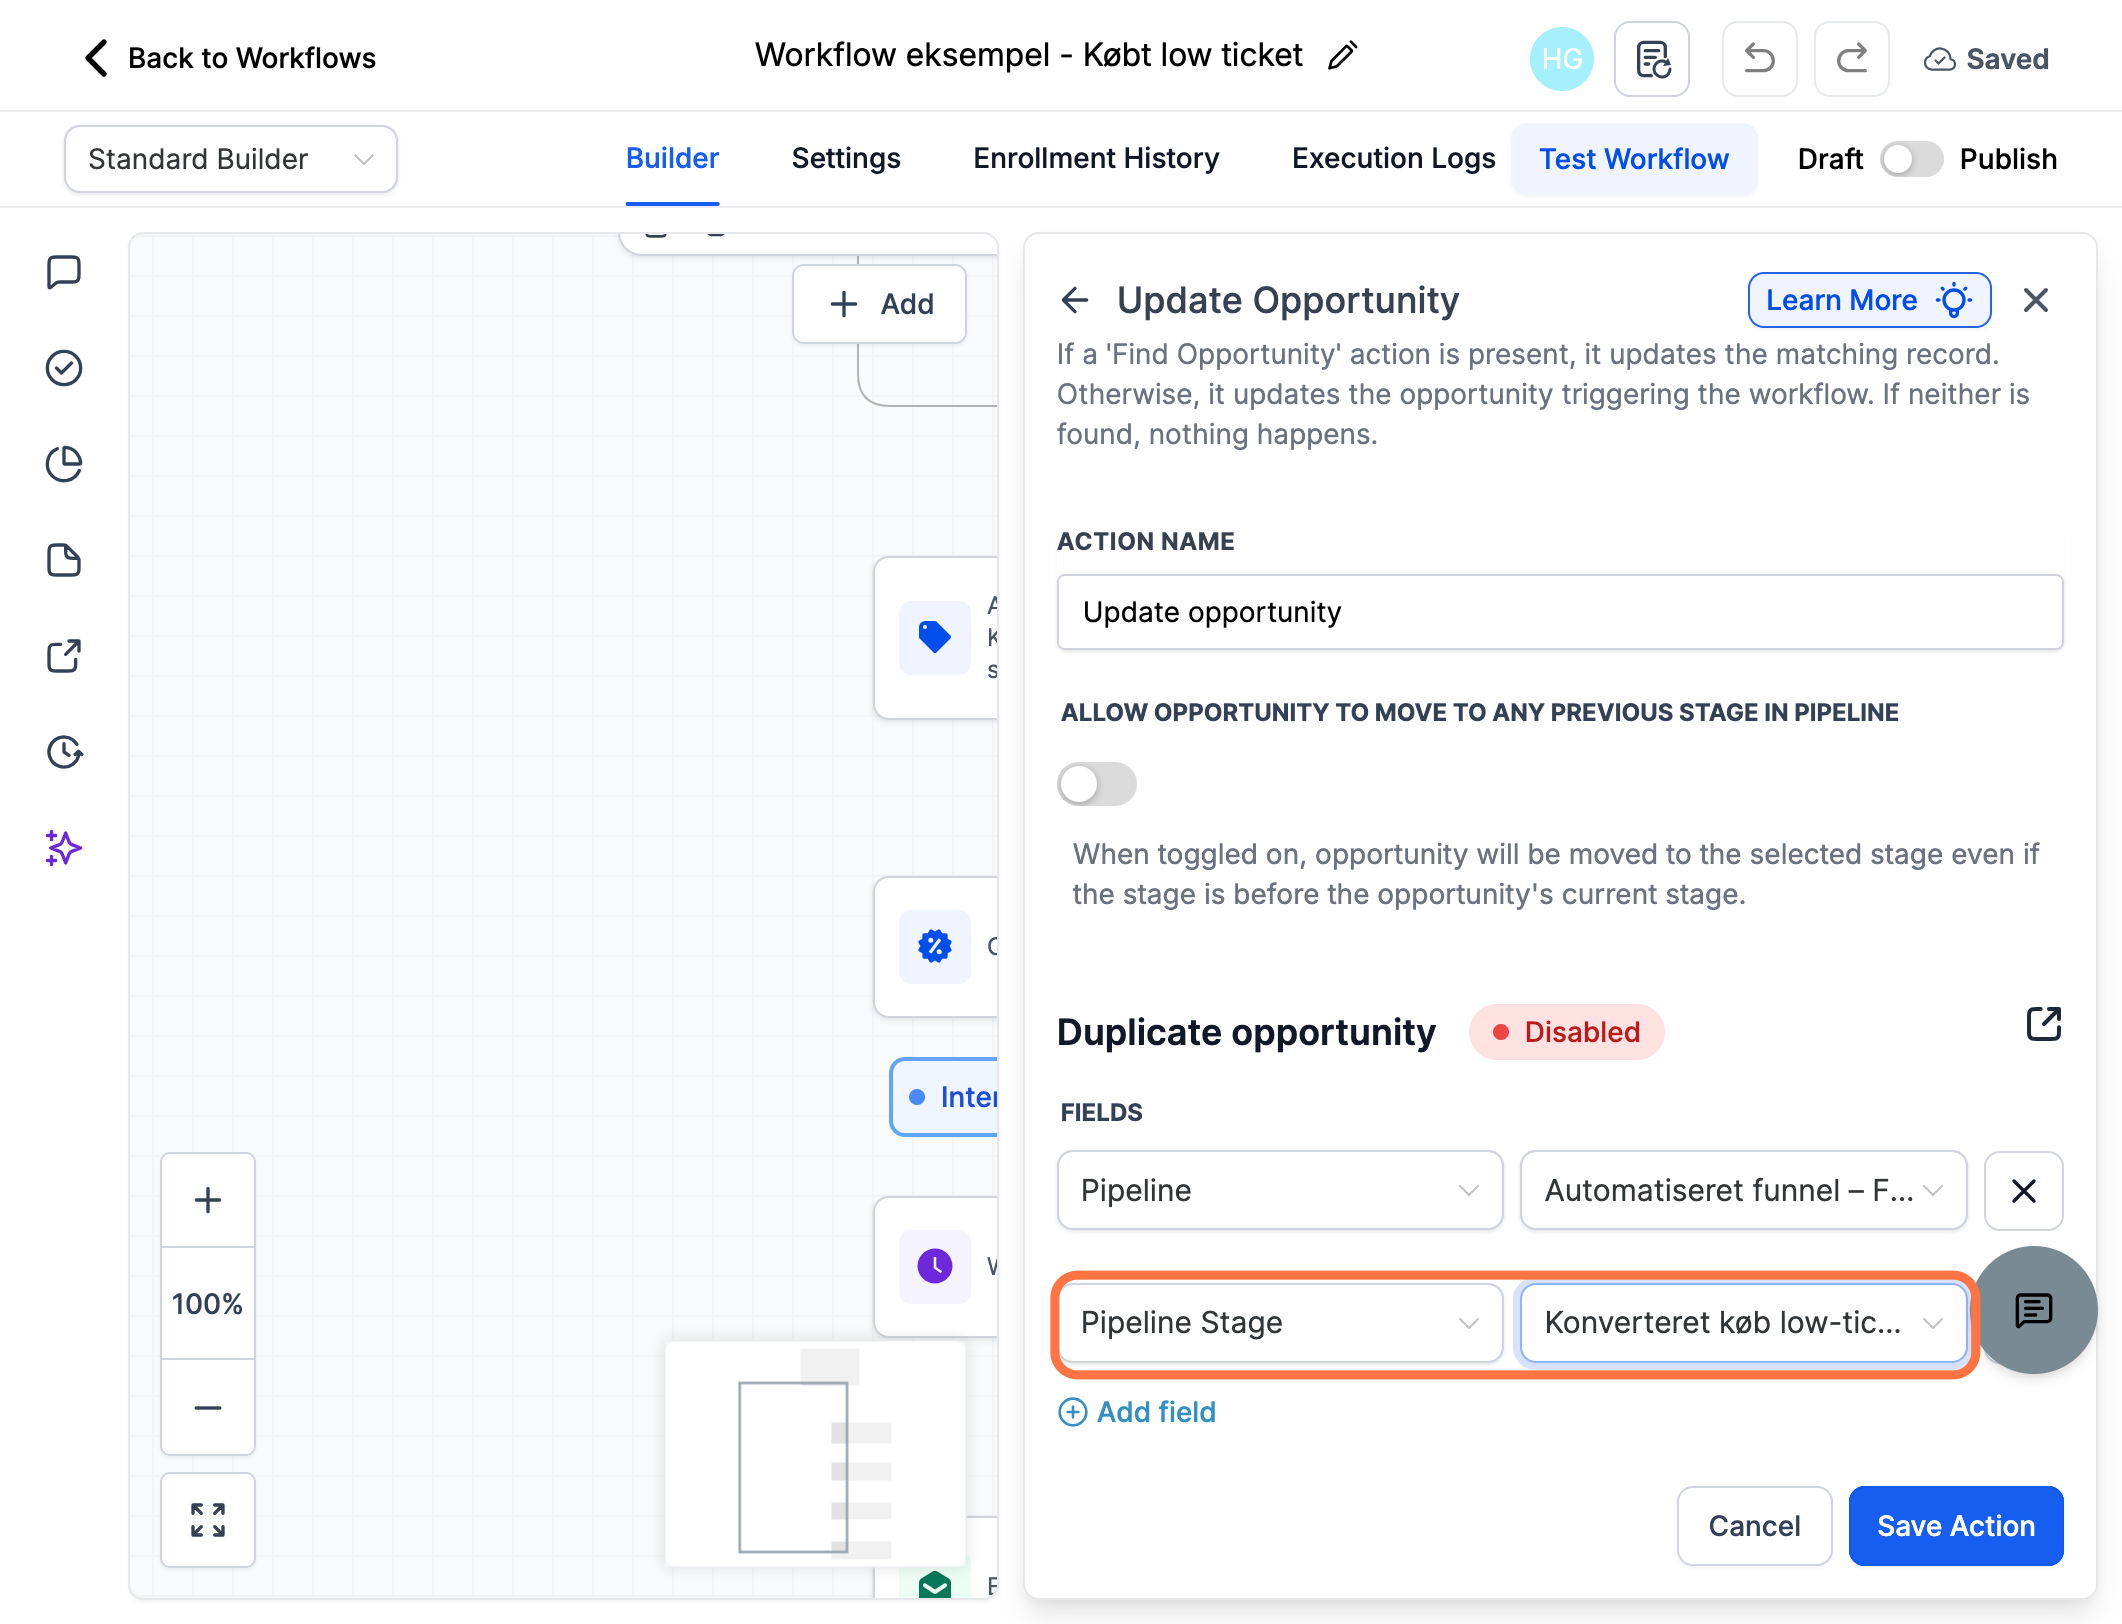Click the Add field link

pos(1137,1412)
